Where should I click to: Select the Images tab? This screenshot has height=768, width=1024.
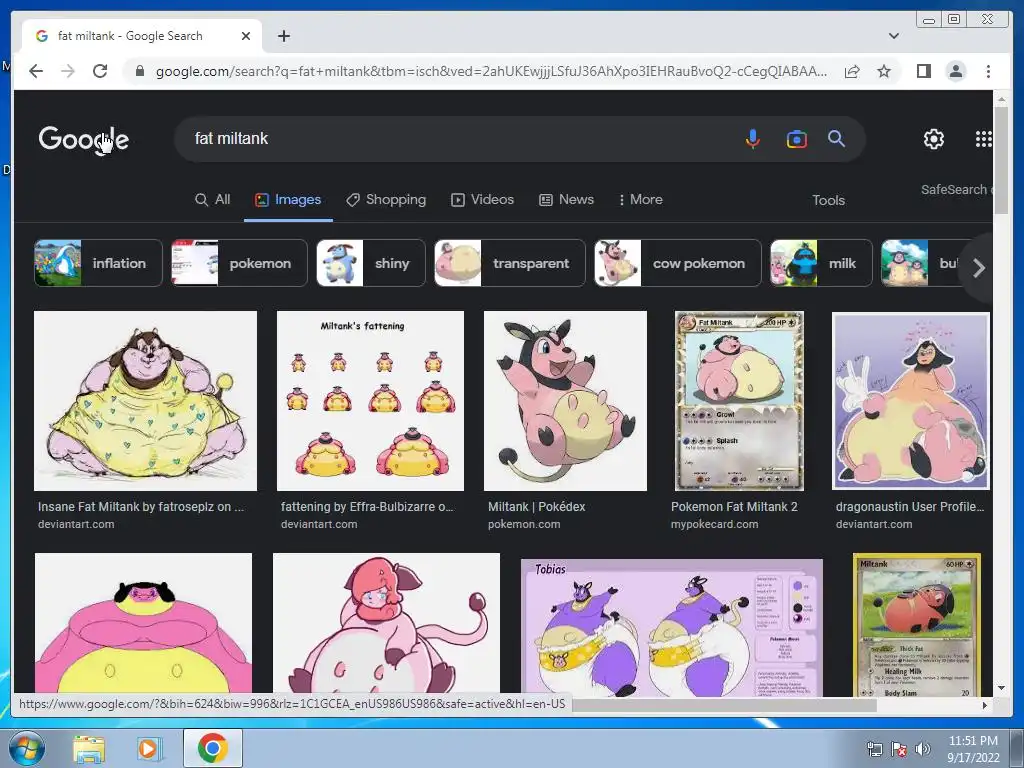[288, 200]
